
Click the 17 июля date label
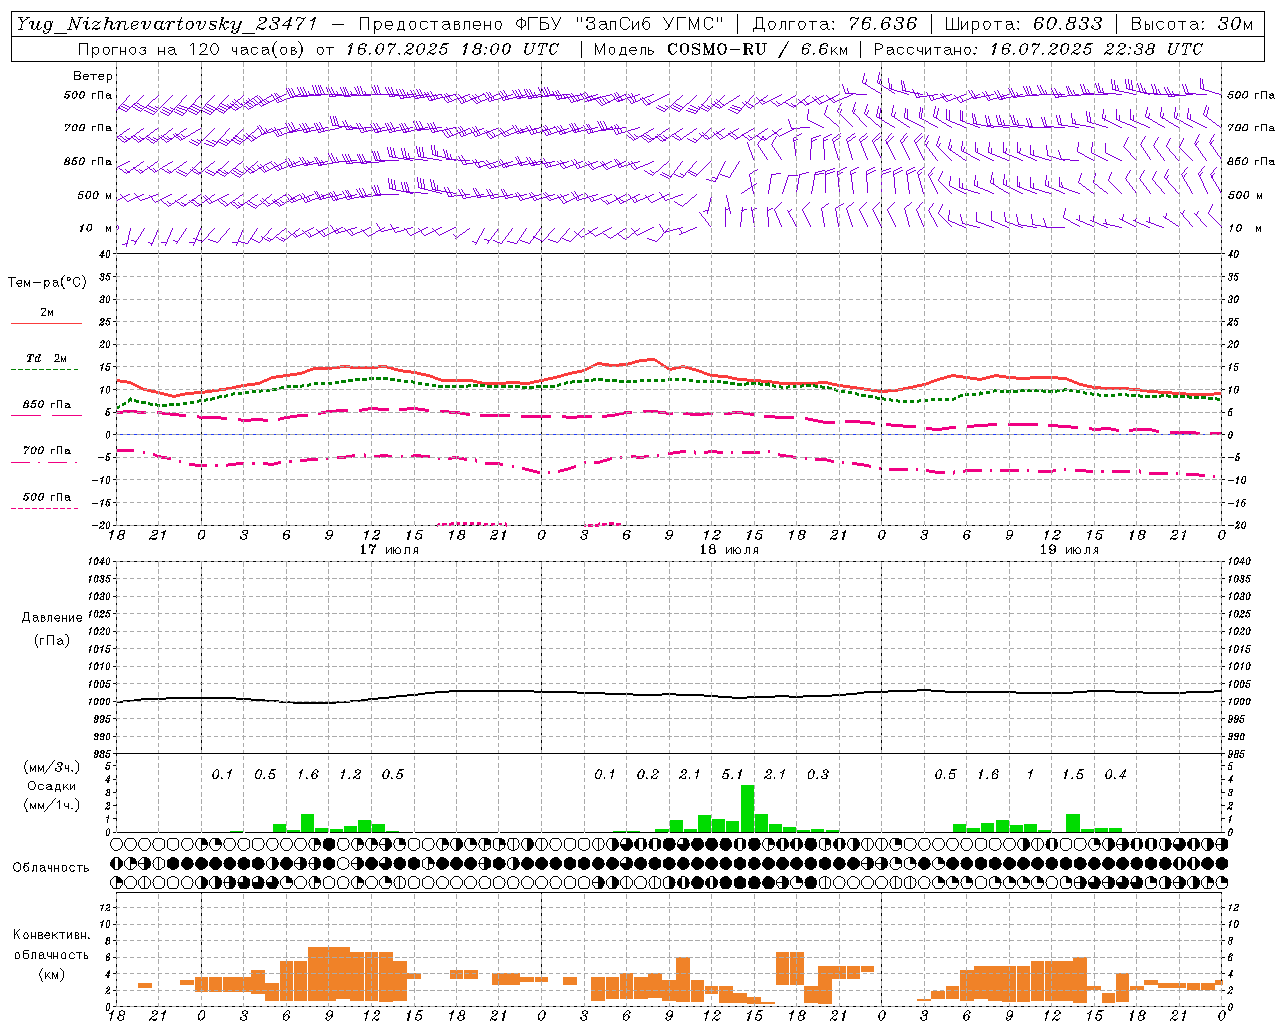[388, 550]
